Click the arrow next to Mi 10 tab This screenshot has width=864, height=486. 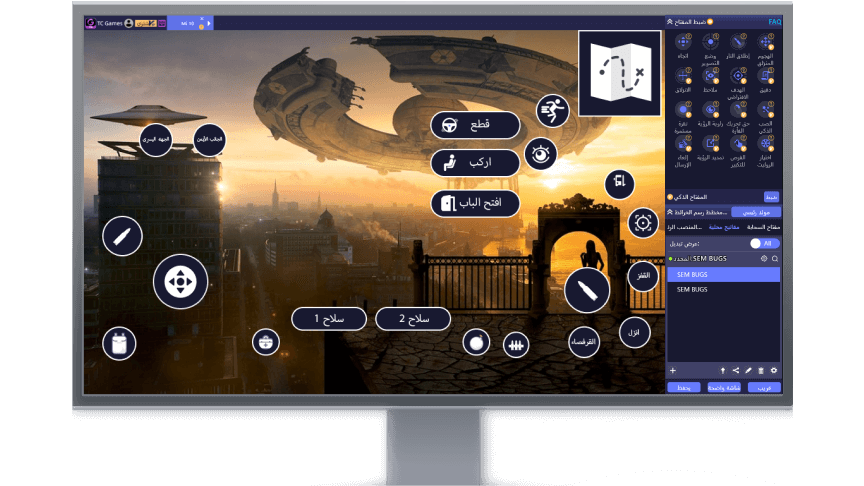[x=209, y=23]
